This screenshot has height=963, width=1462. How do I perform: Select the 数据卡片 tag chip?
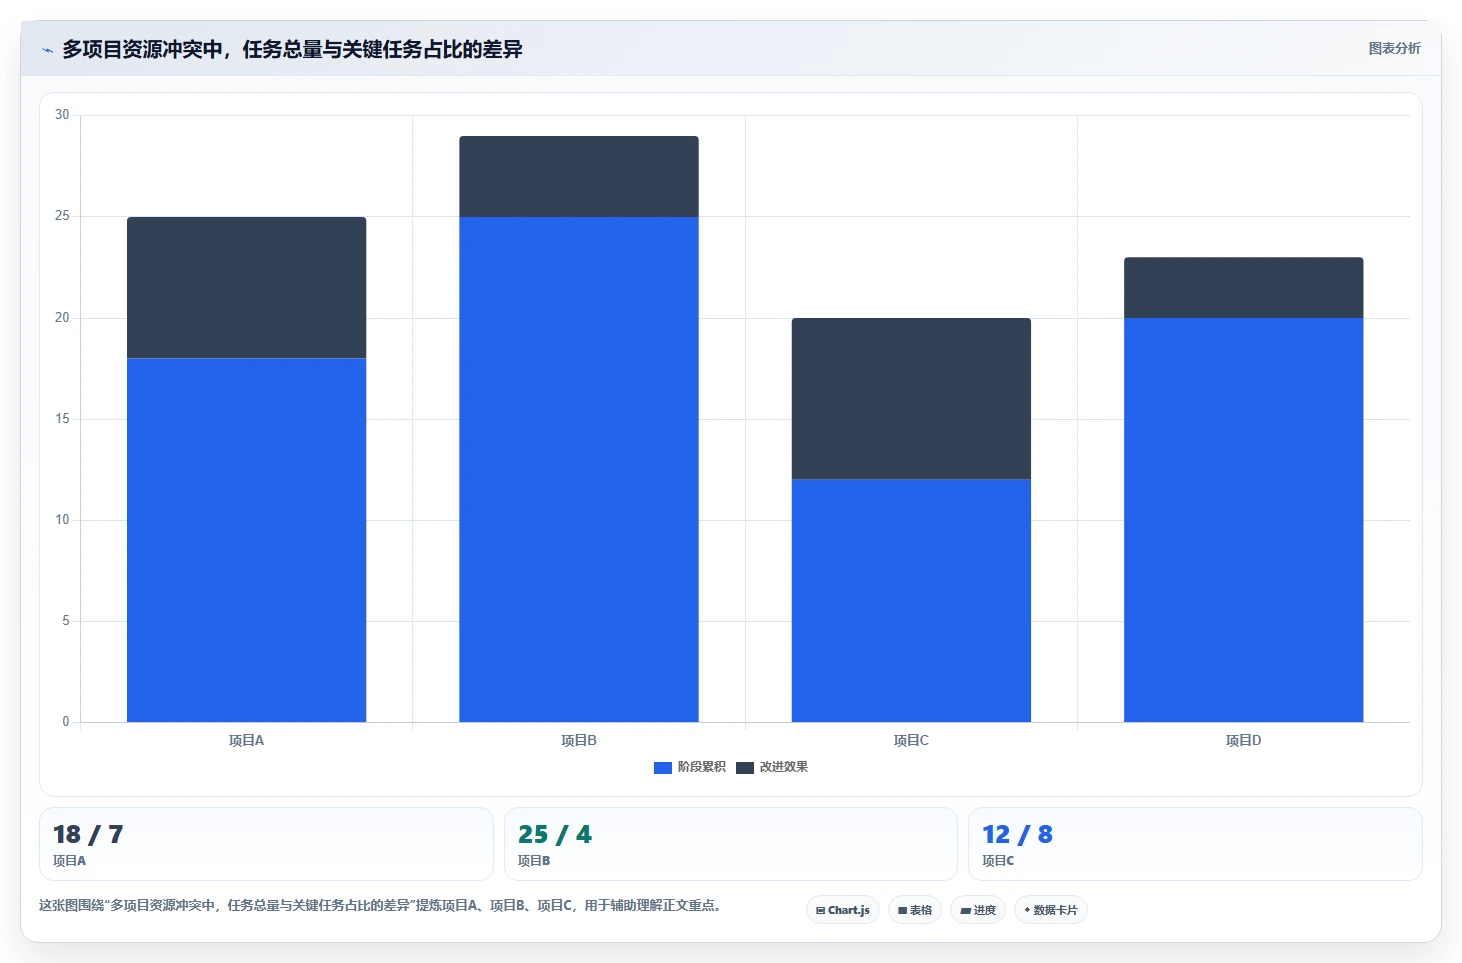click(1051, 910)
